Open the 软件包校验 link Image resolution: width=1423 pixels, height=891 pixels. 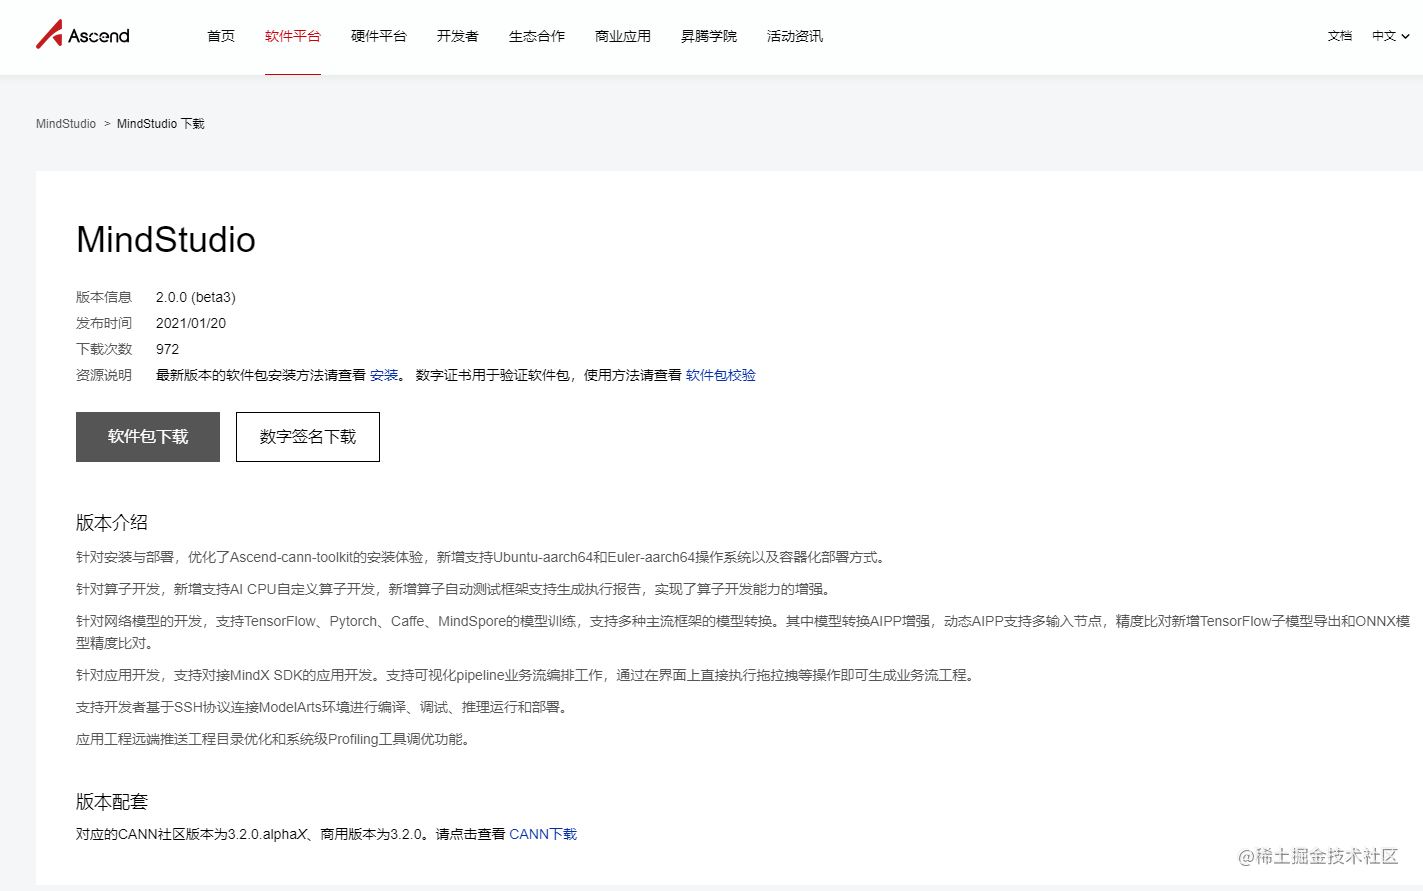pyautogui.click(x=721, y=375)
